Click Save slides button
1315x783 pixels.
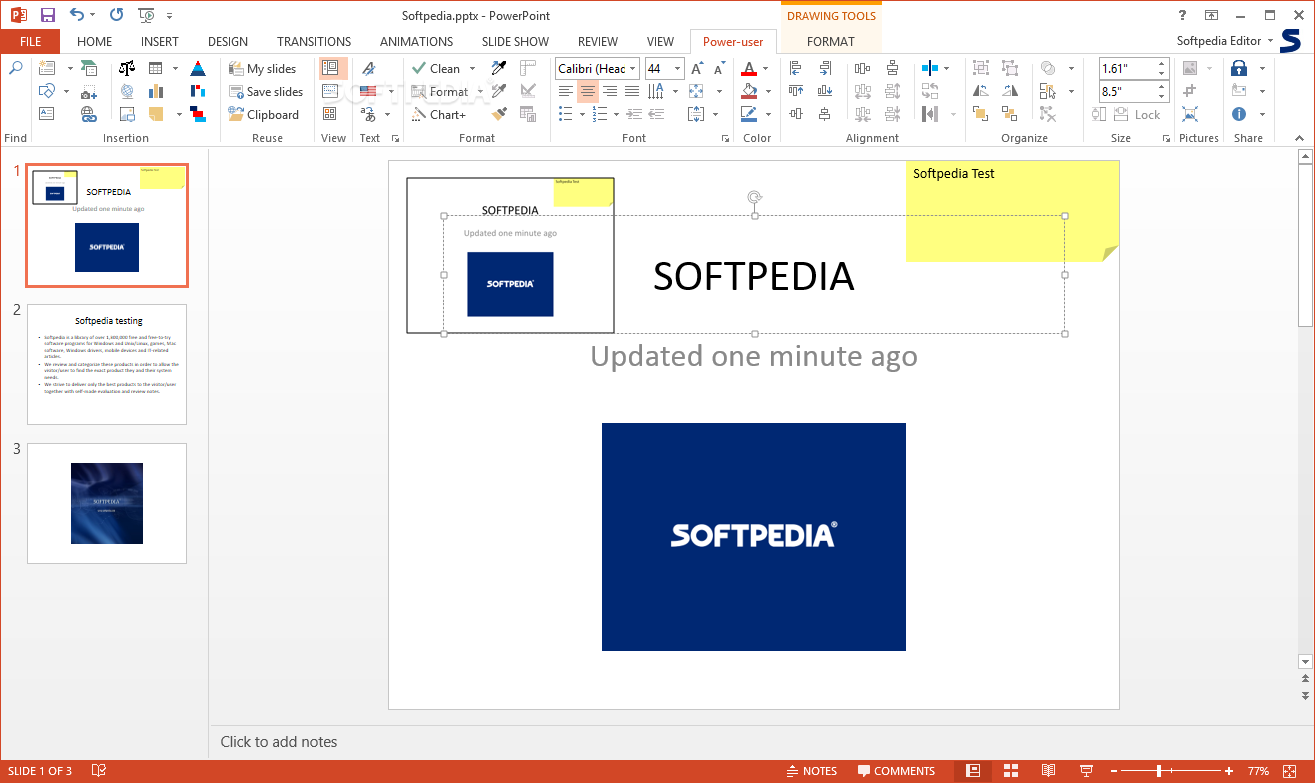(266, 91)
